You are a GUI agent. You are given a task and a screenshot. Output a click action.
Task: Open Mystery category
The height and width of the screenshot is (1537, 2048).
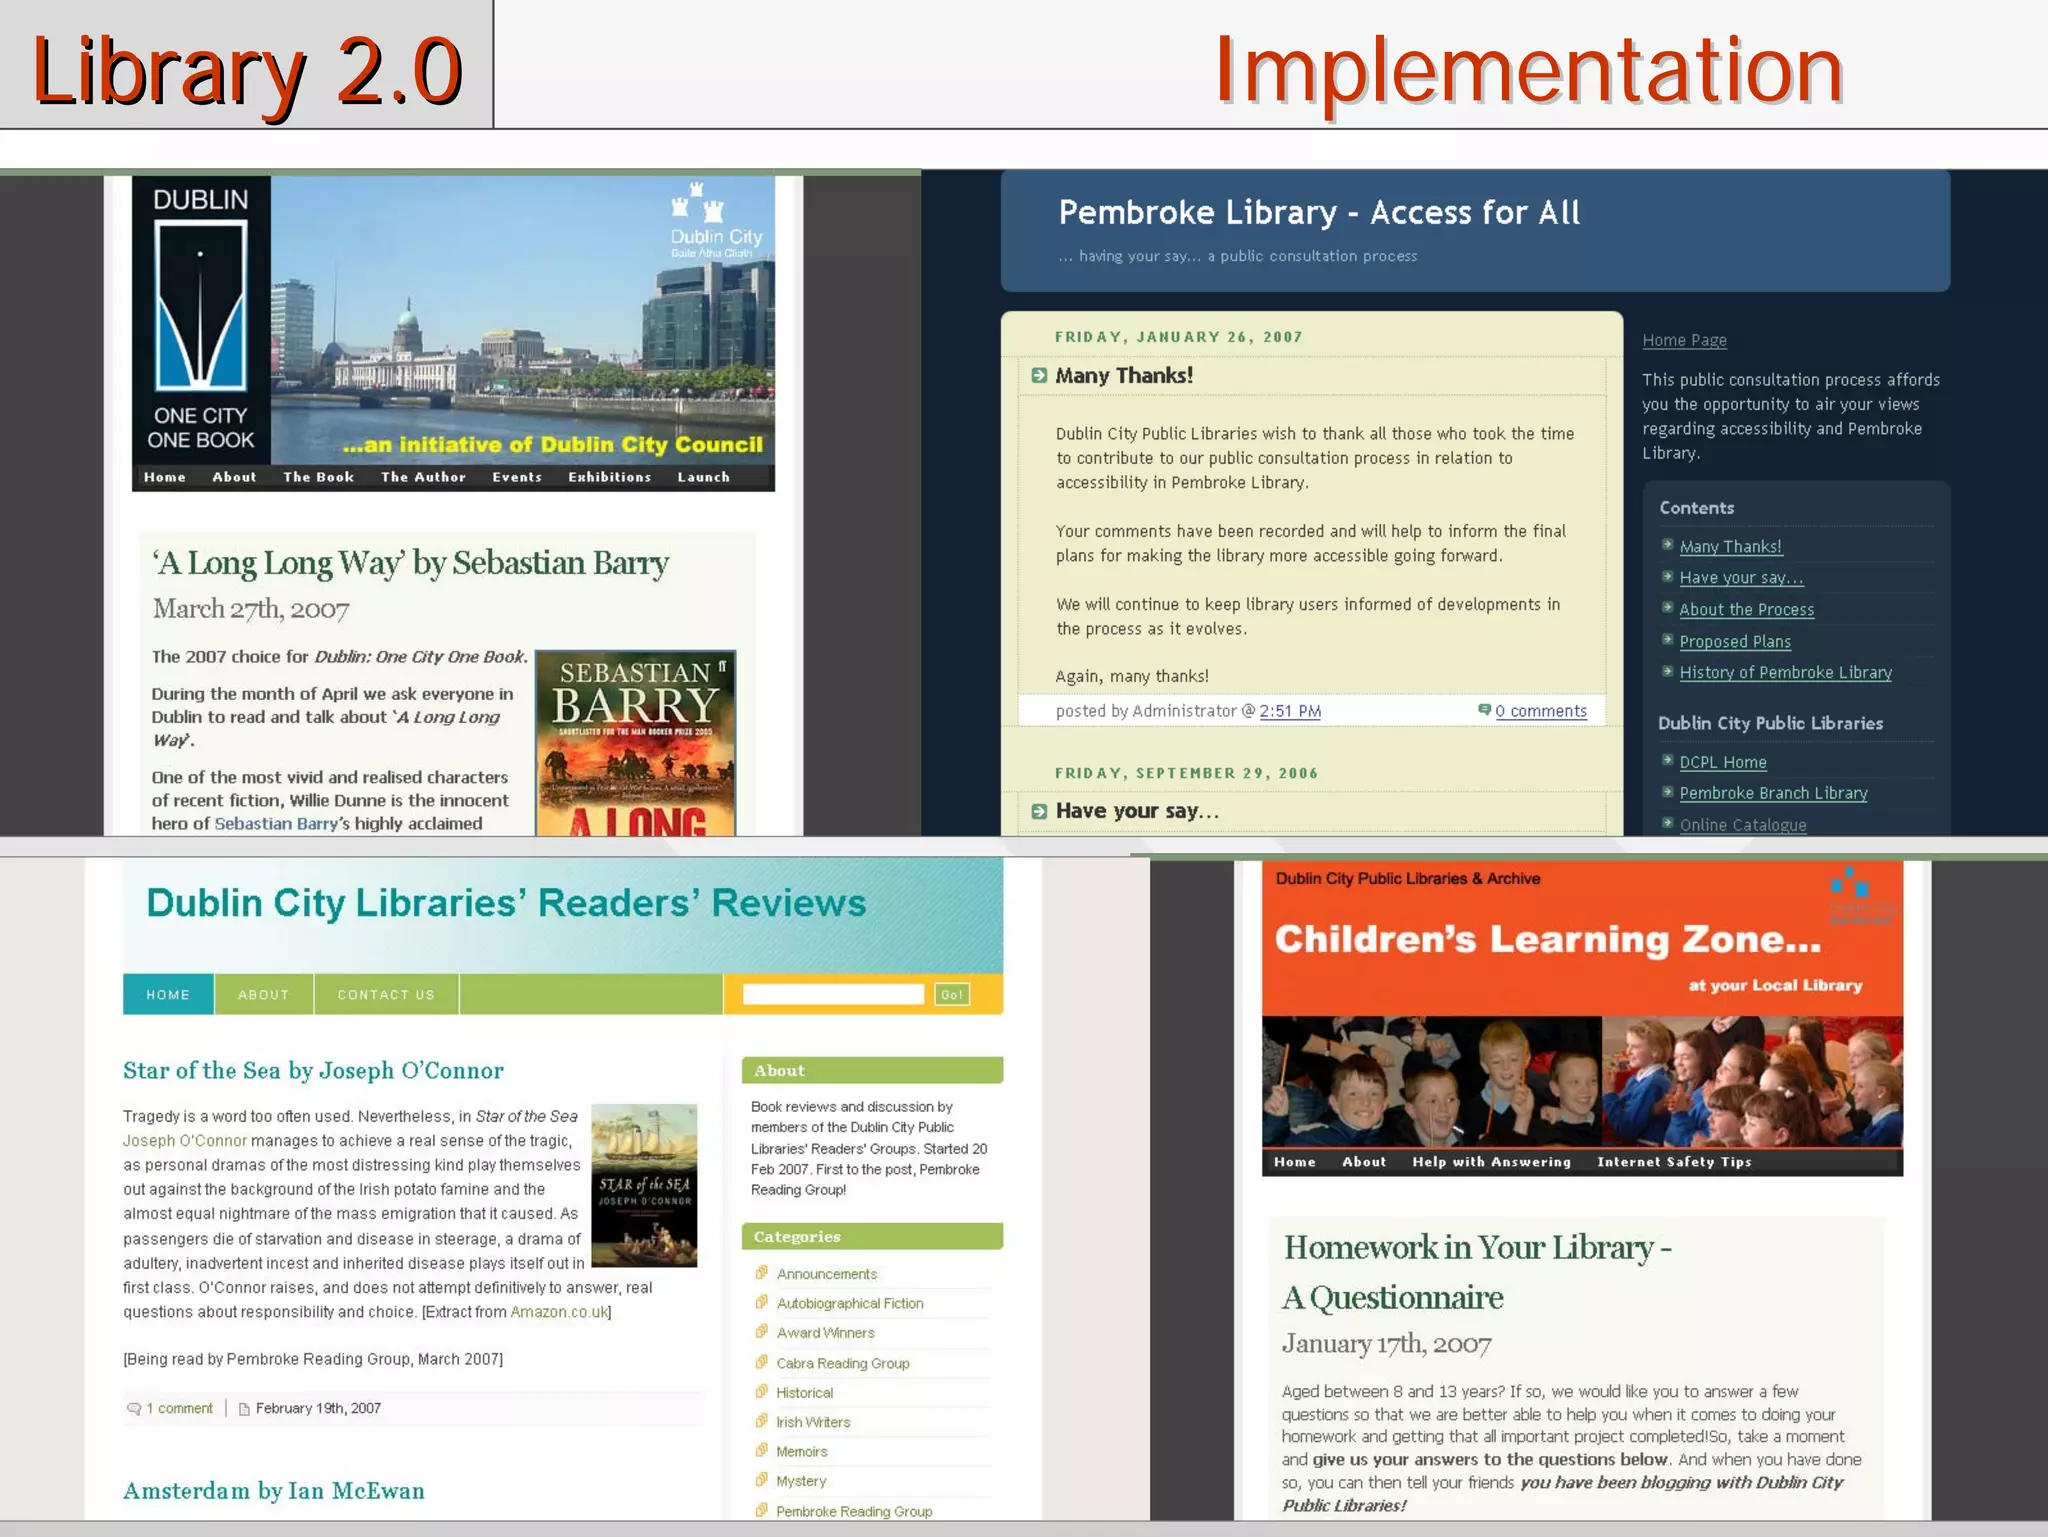802,1481
